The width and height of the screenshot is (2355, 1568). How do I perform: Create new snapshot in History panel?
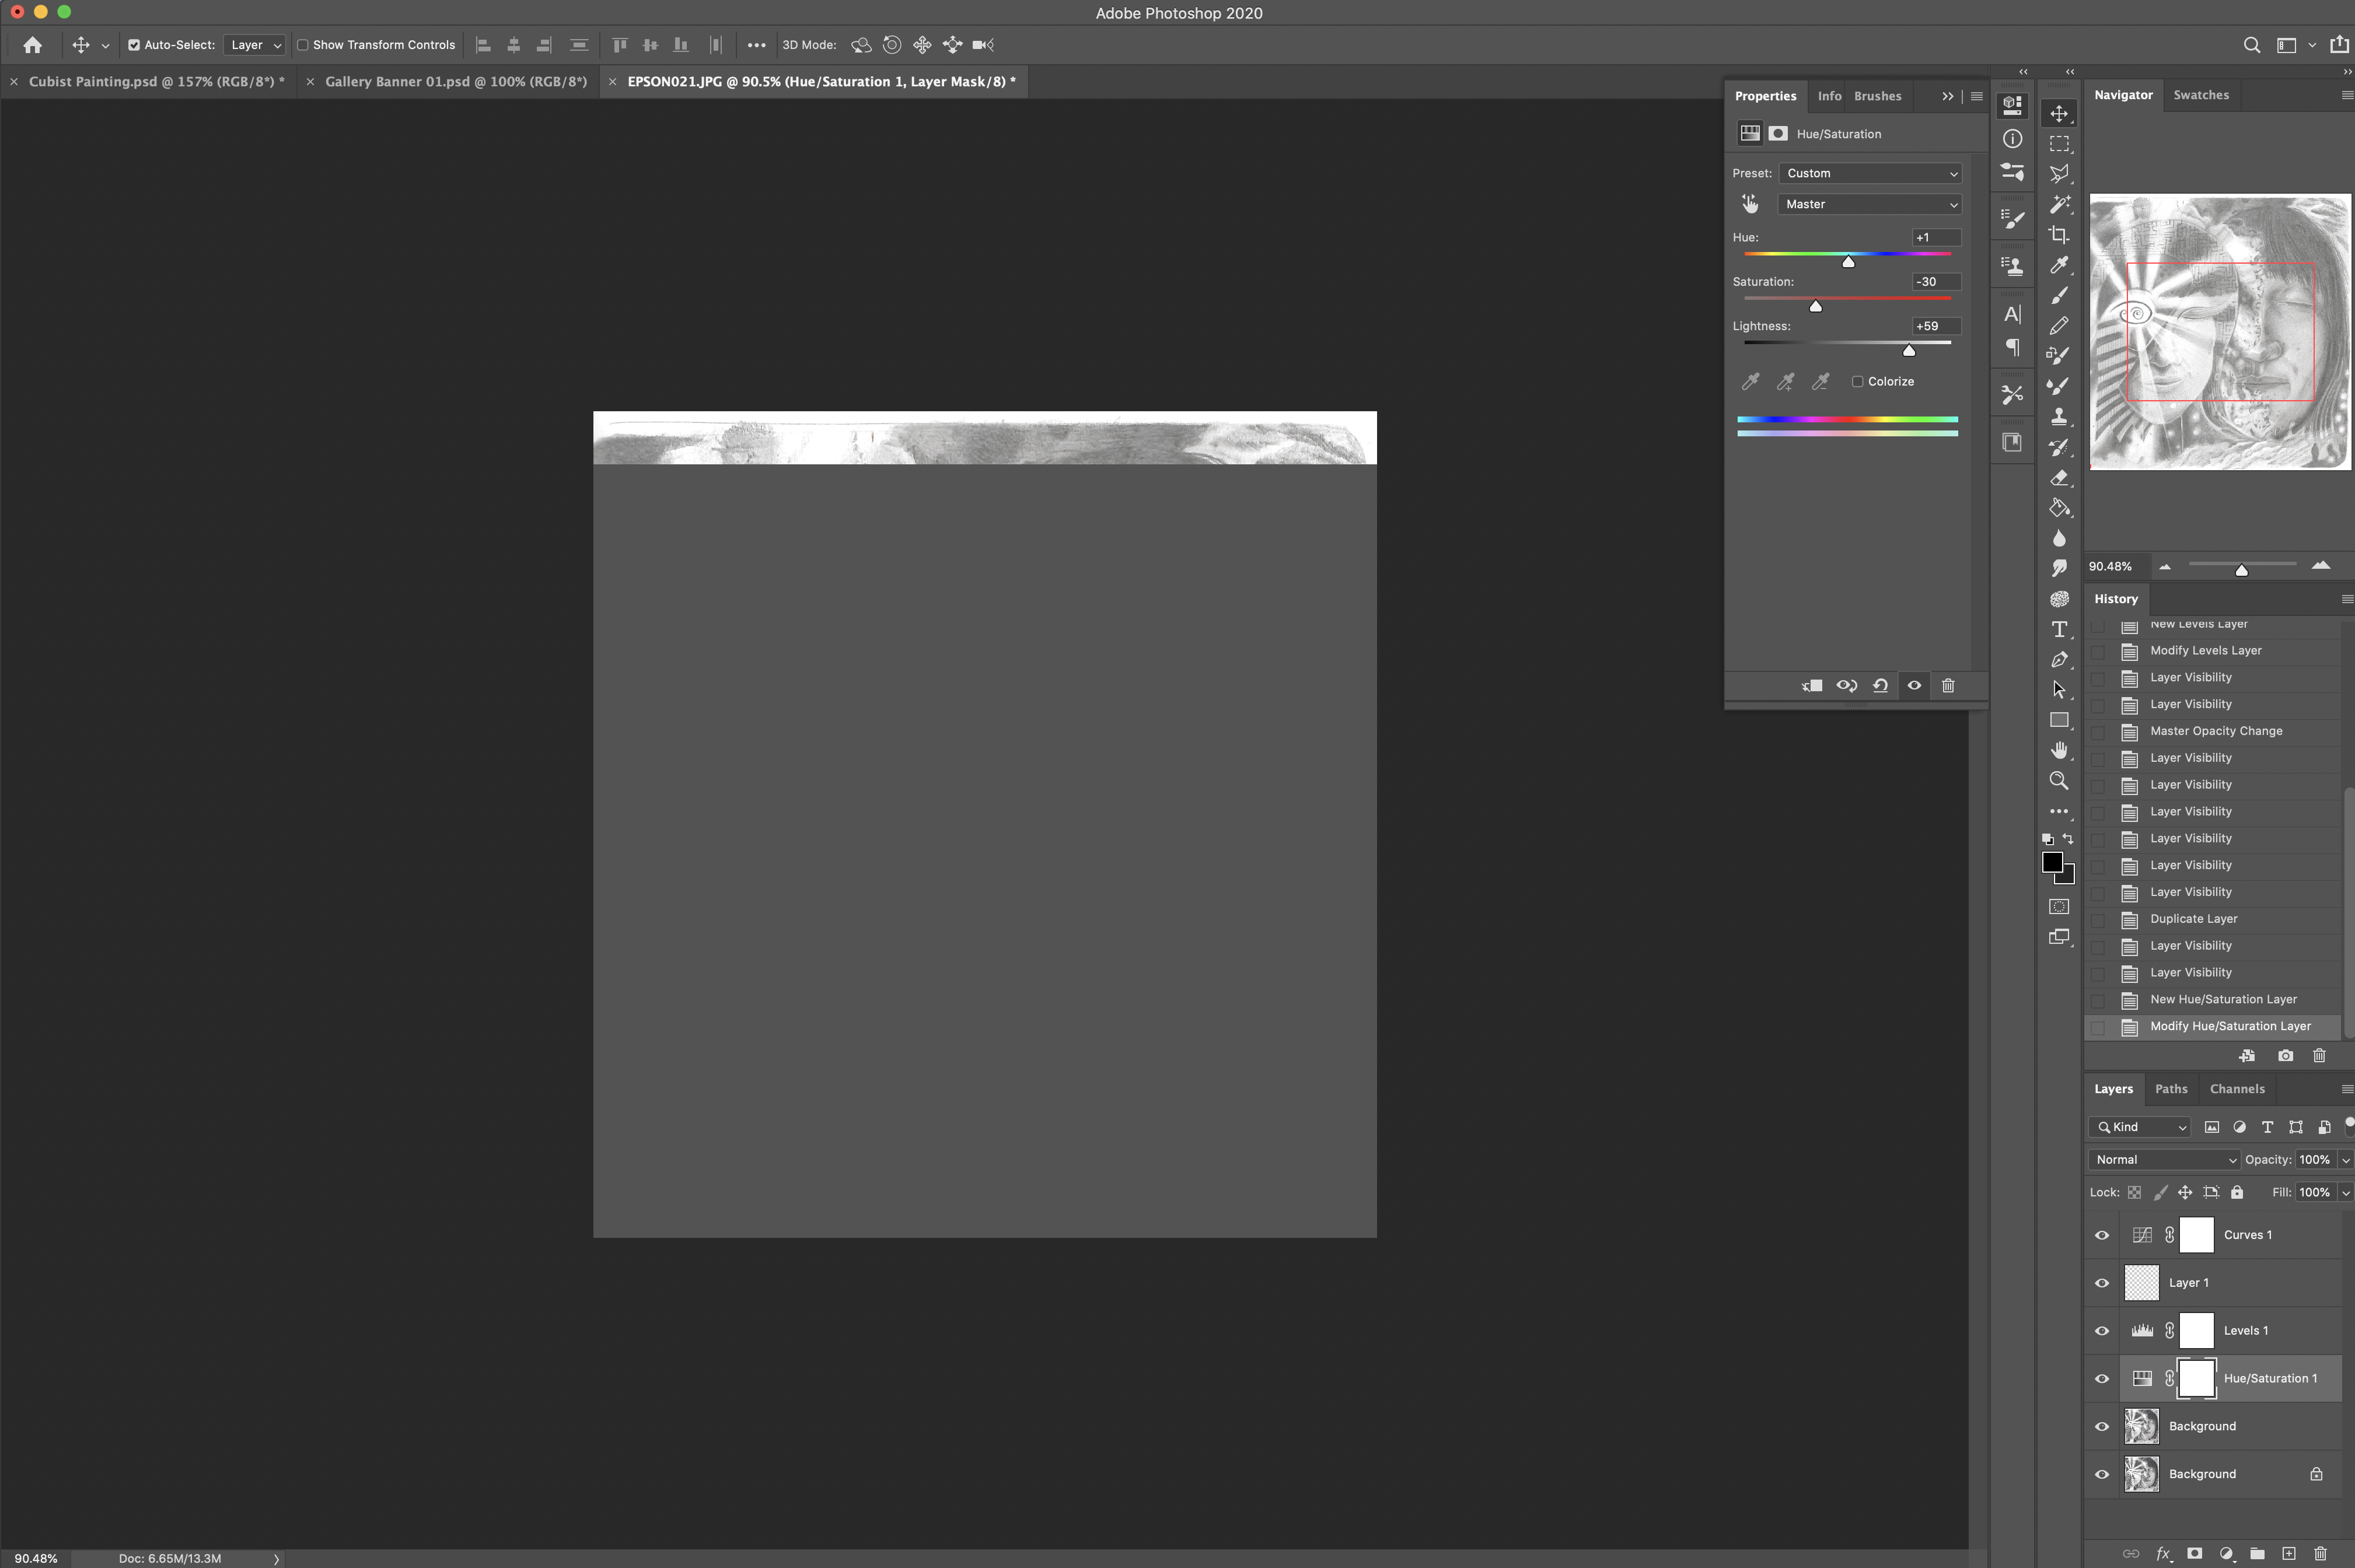2285,1056
